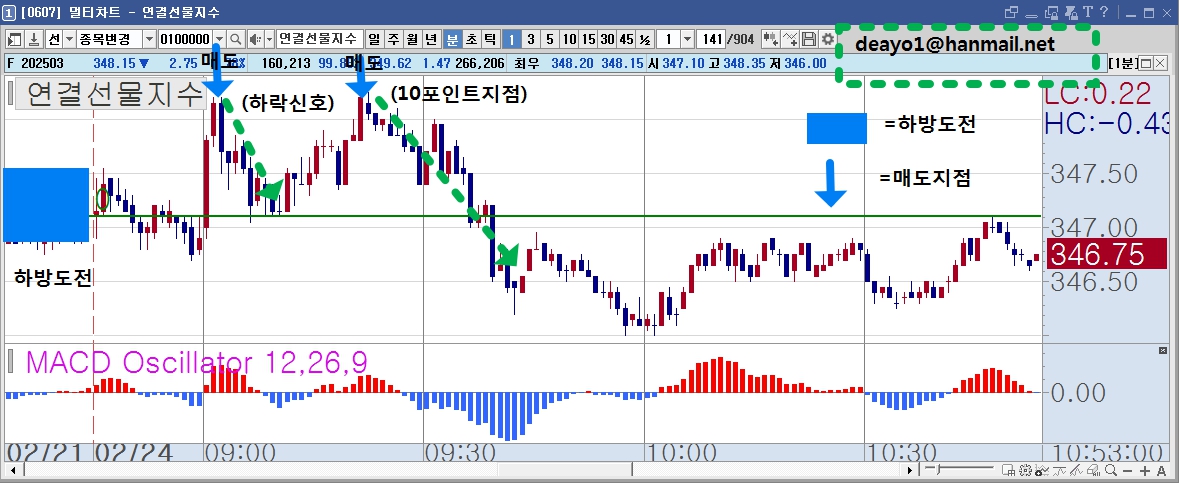Save the chart with the floppy icon

[808, 39]
